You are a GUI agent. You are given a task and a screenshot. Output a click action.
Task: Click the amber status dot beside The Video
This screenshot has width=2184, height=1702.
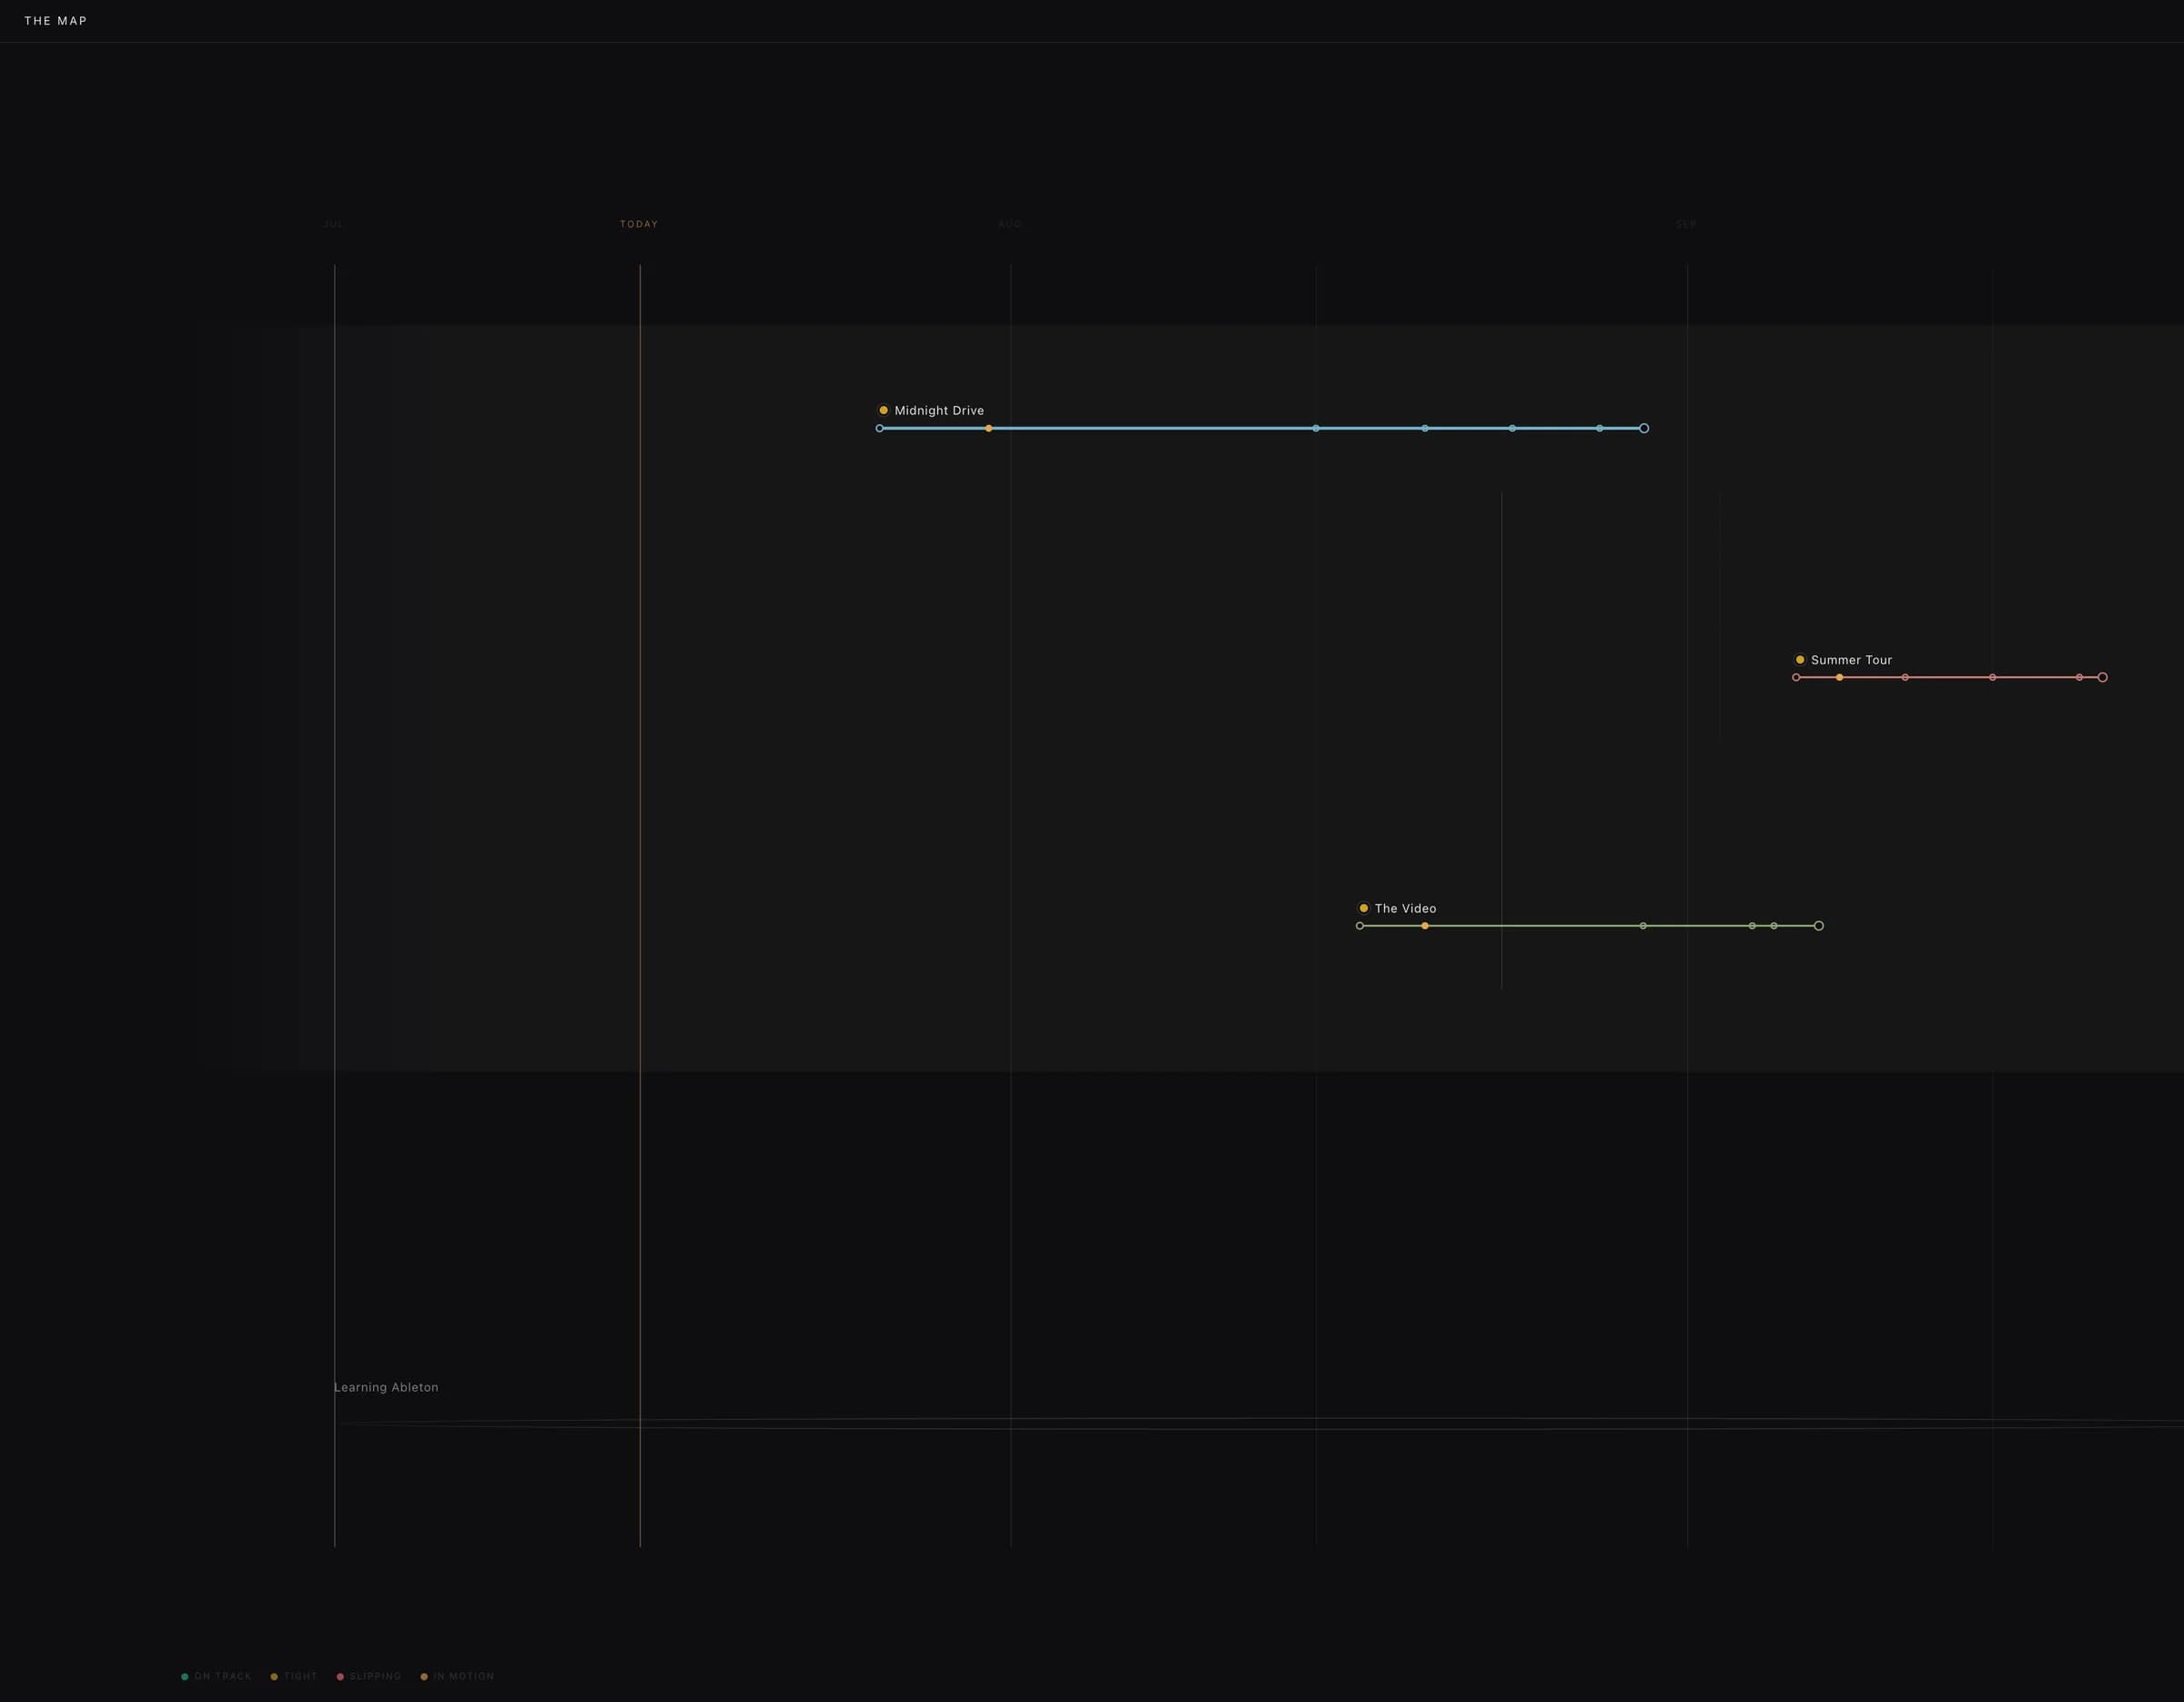click(1363, 908)
